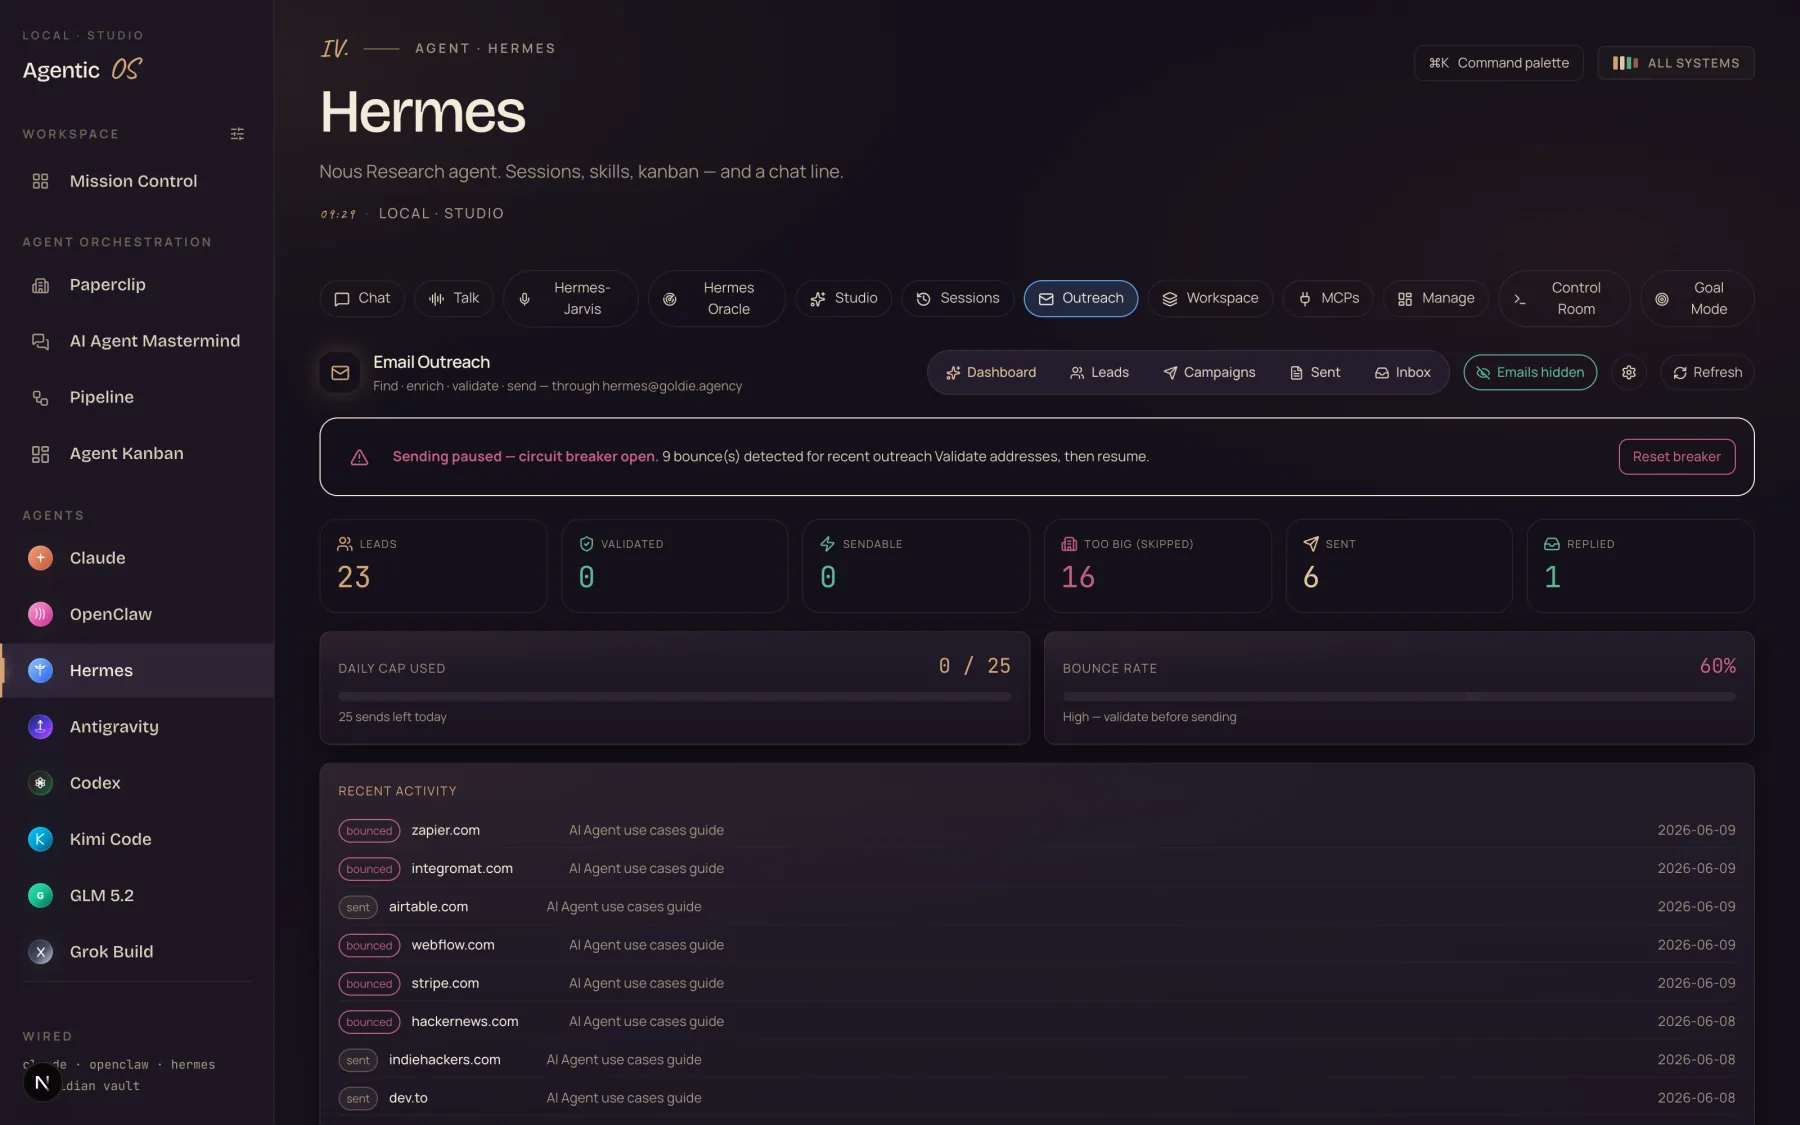Open workspace settings sliders icon

pos(237,134)
